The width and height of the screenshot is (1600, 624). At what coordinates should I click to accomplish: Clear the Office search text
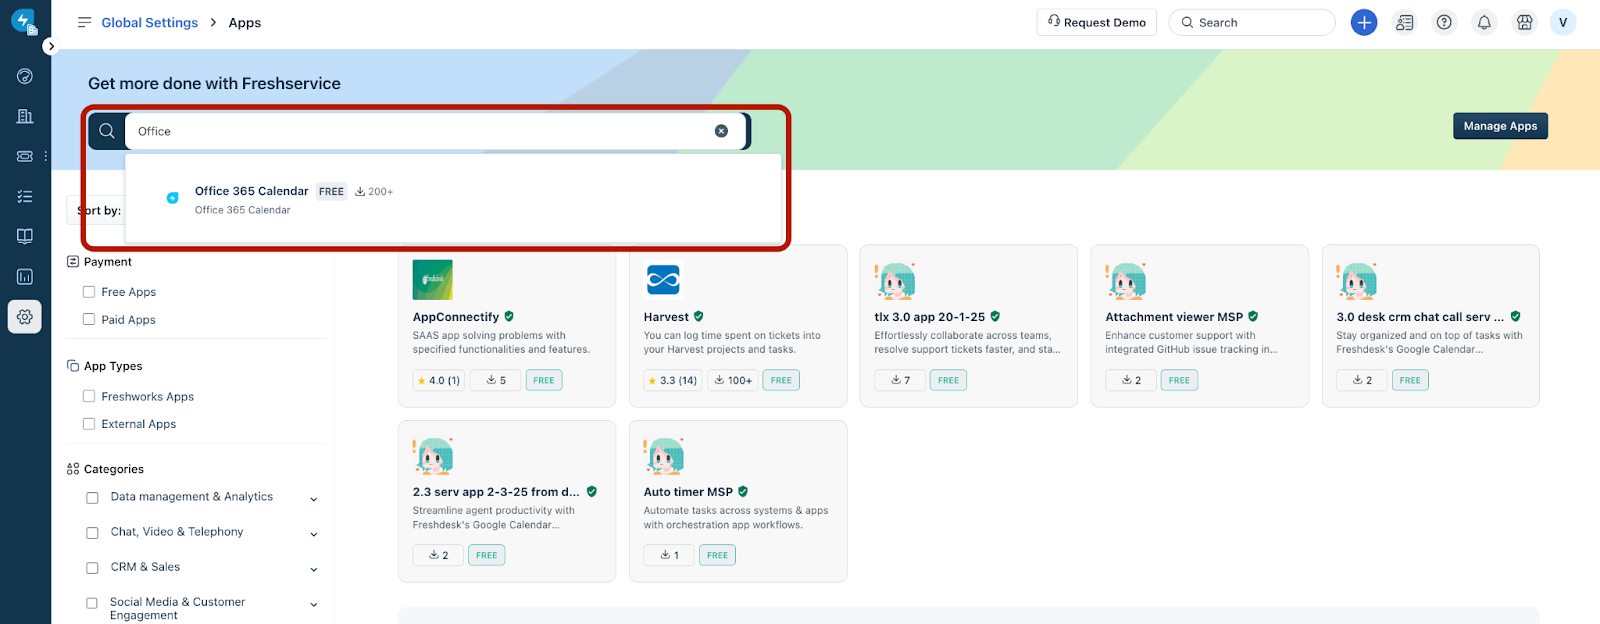tap(721, 131)
